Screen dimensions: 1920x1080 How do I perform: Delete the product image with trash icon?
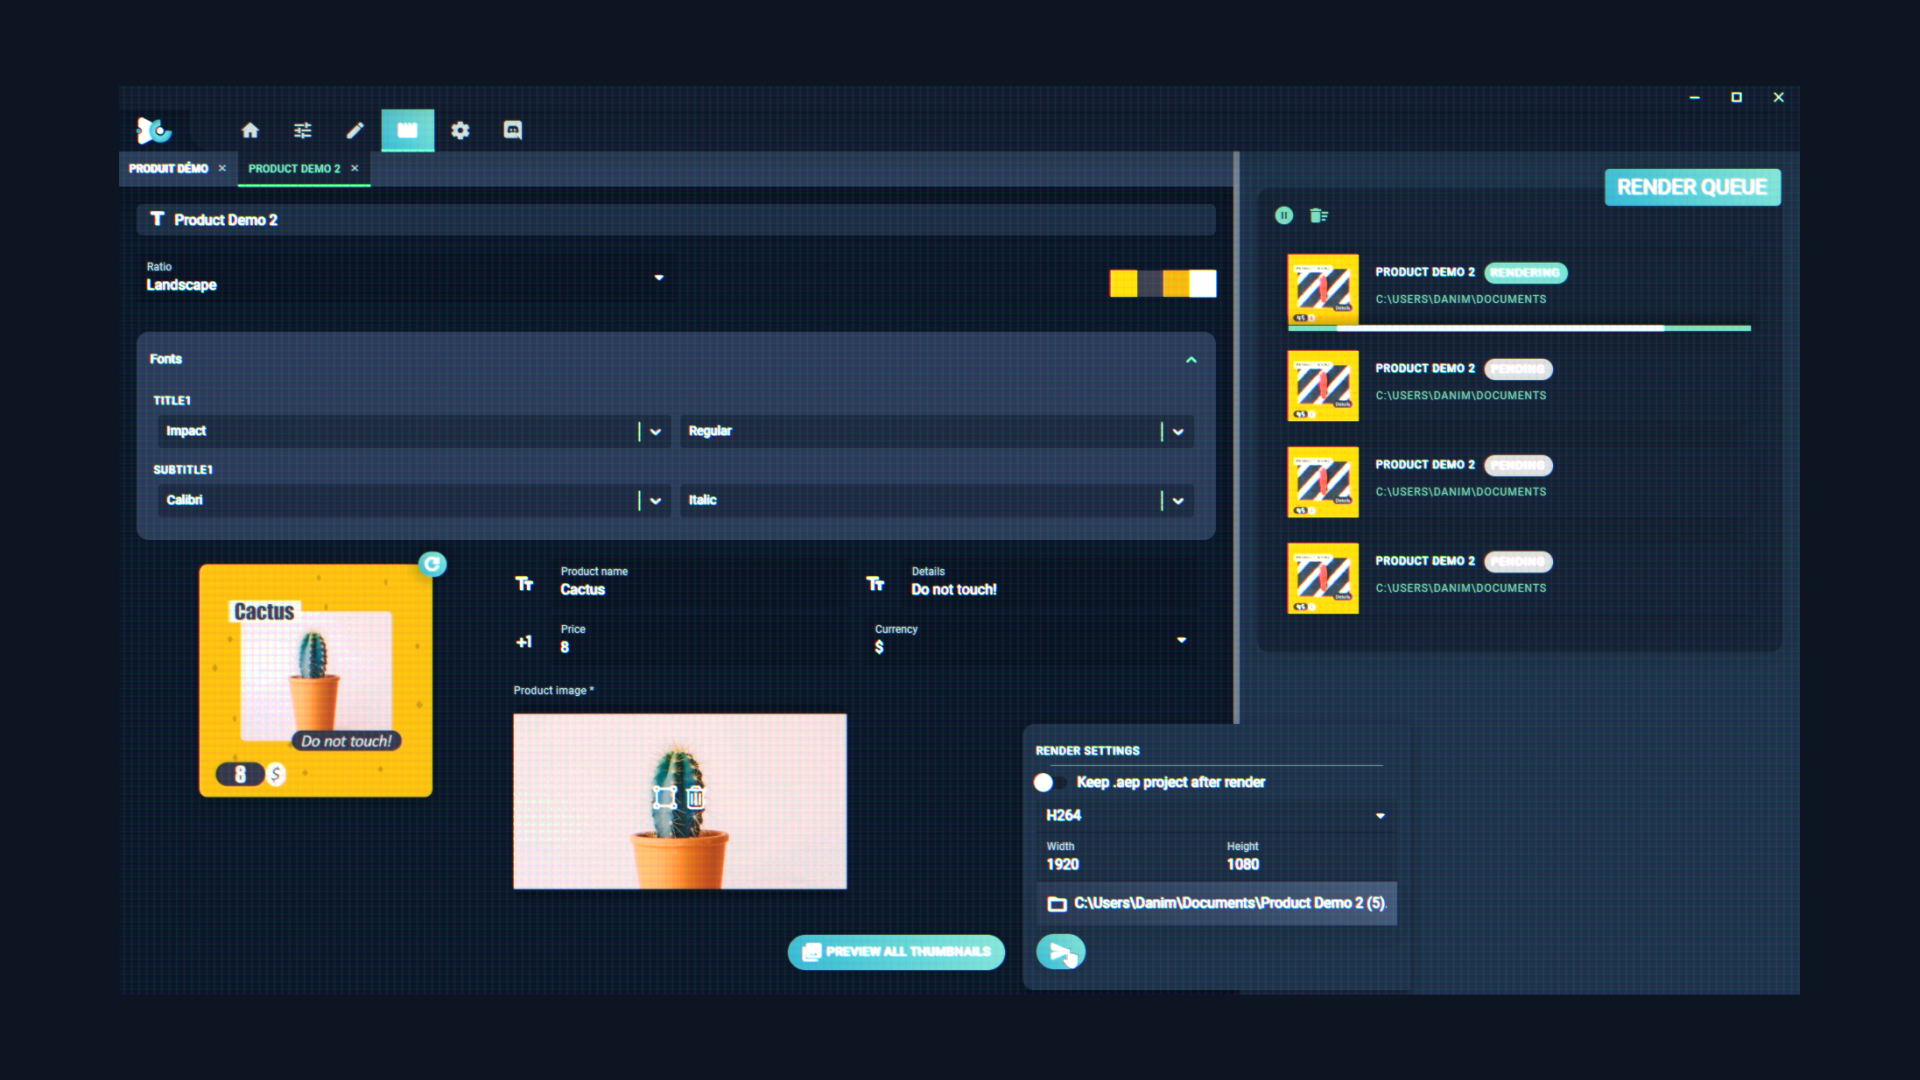pos(696,797)
